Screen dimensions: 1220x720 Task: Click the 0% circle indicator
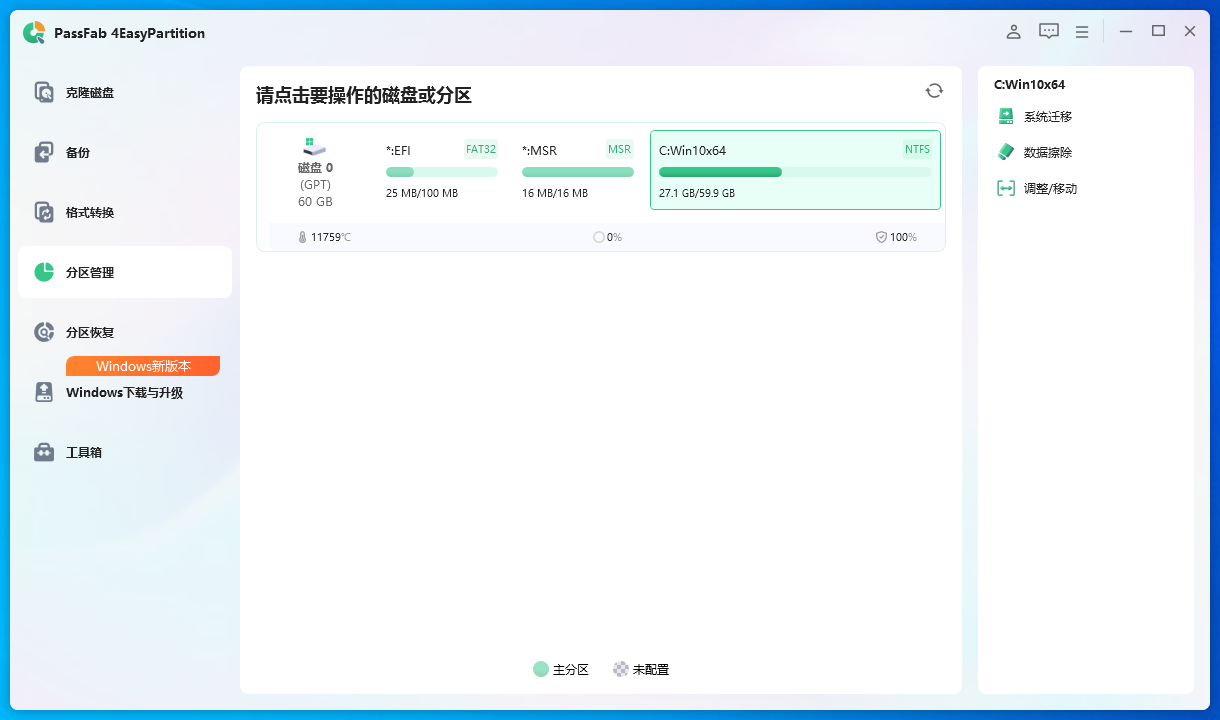pos(598,237)
